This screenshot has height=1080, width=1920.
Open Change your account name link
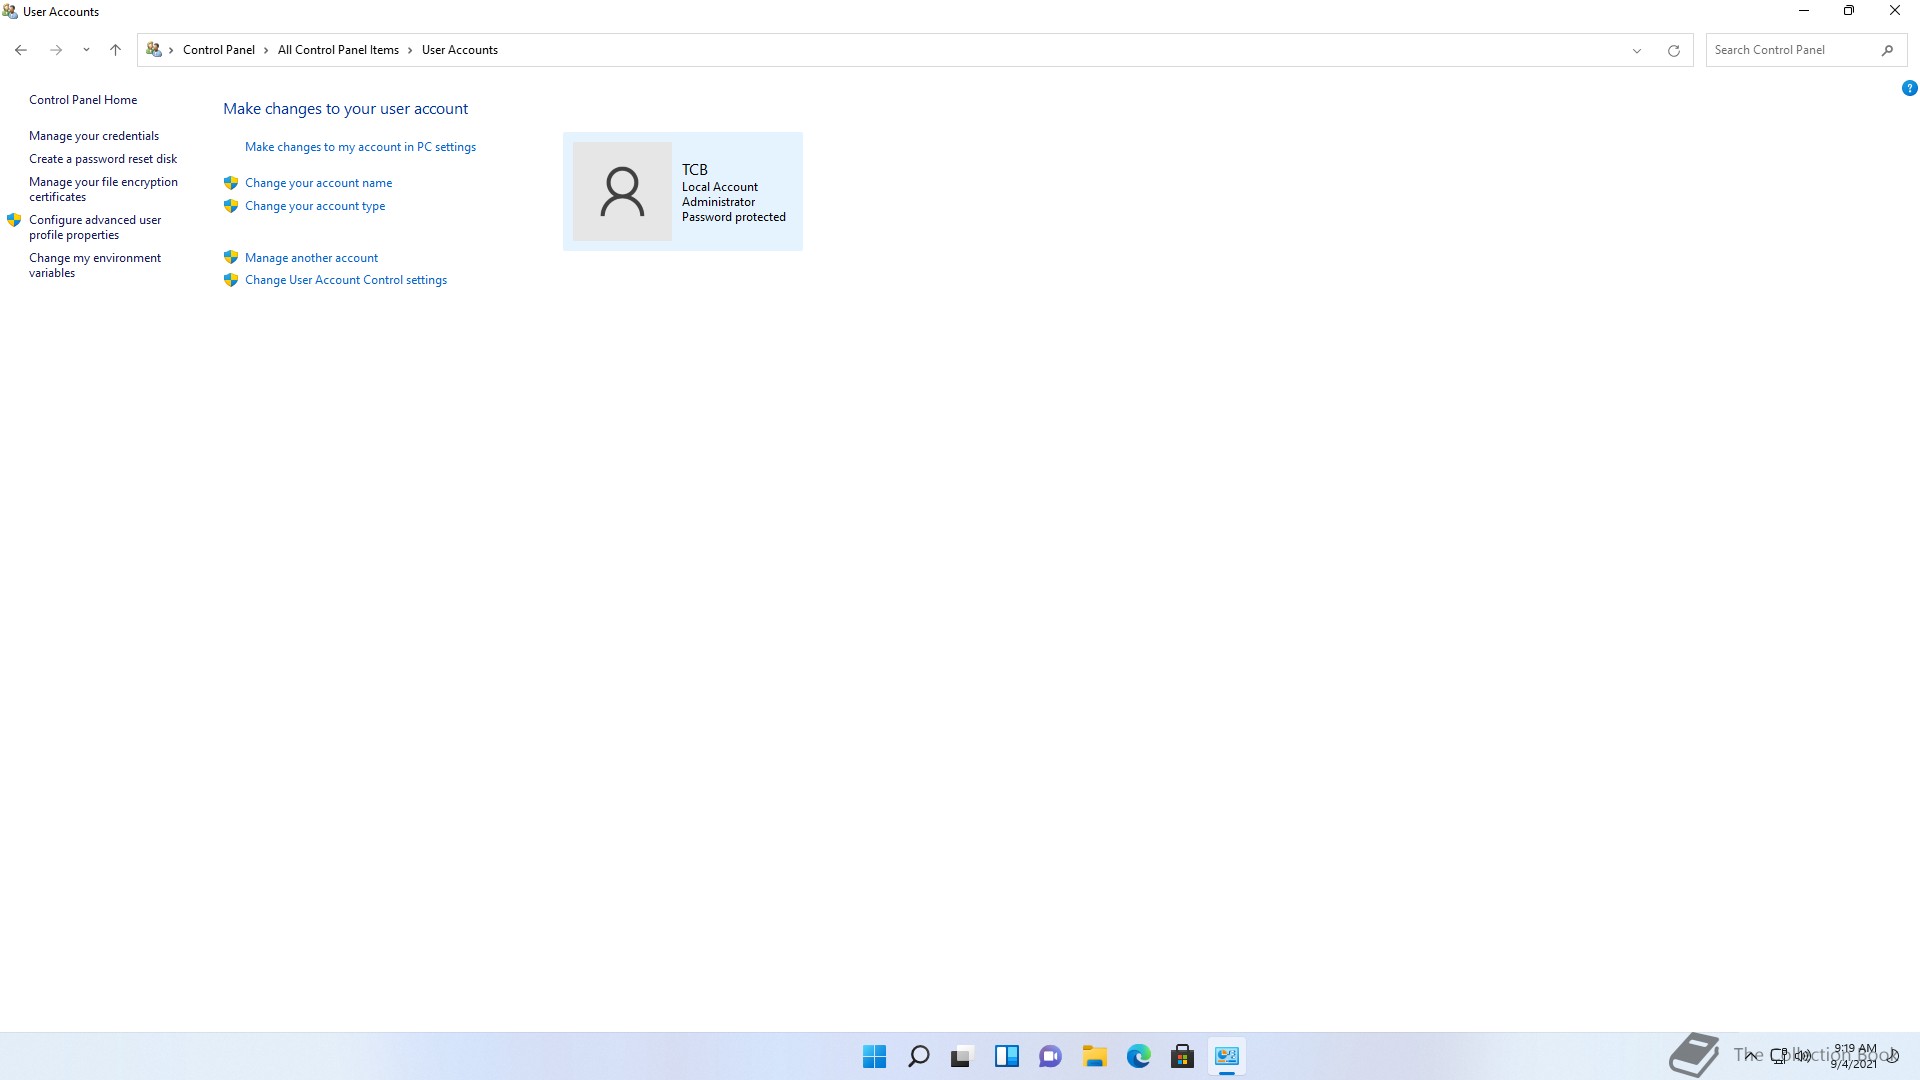(x=318, y=183)
